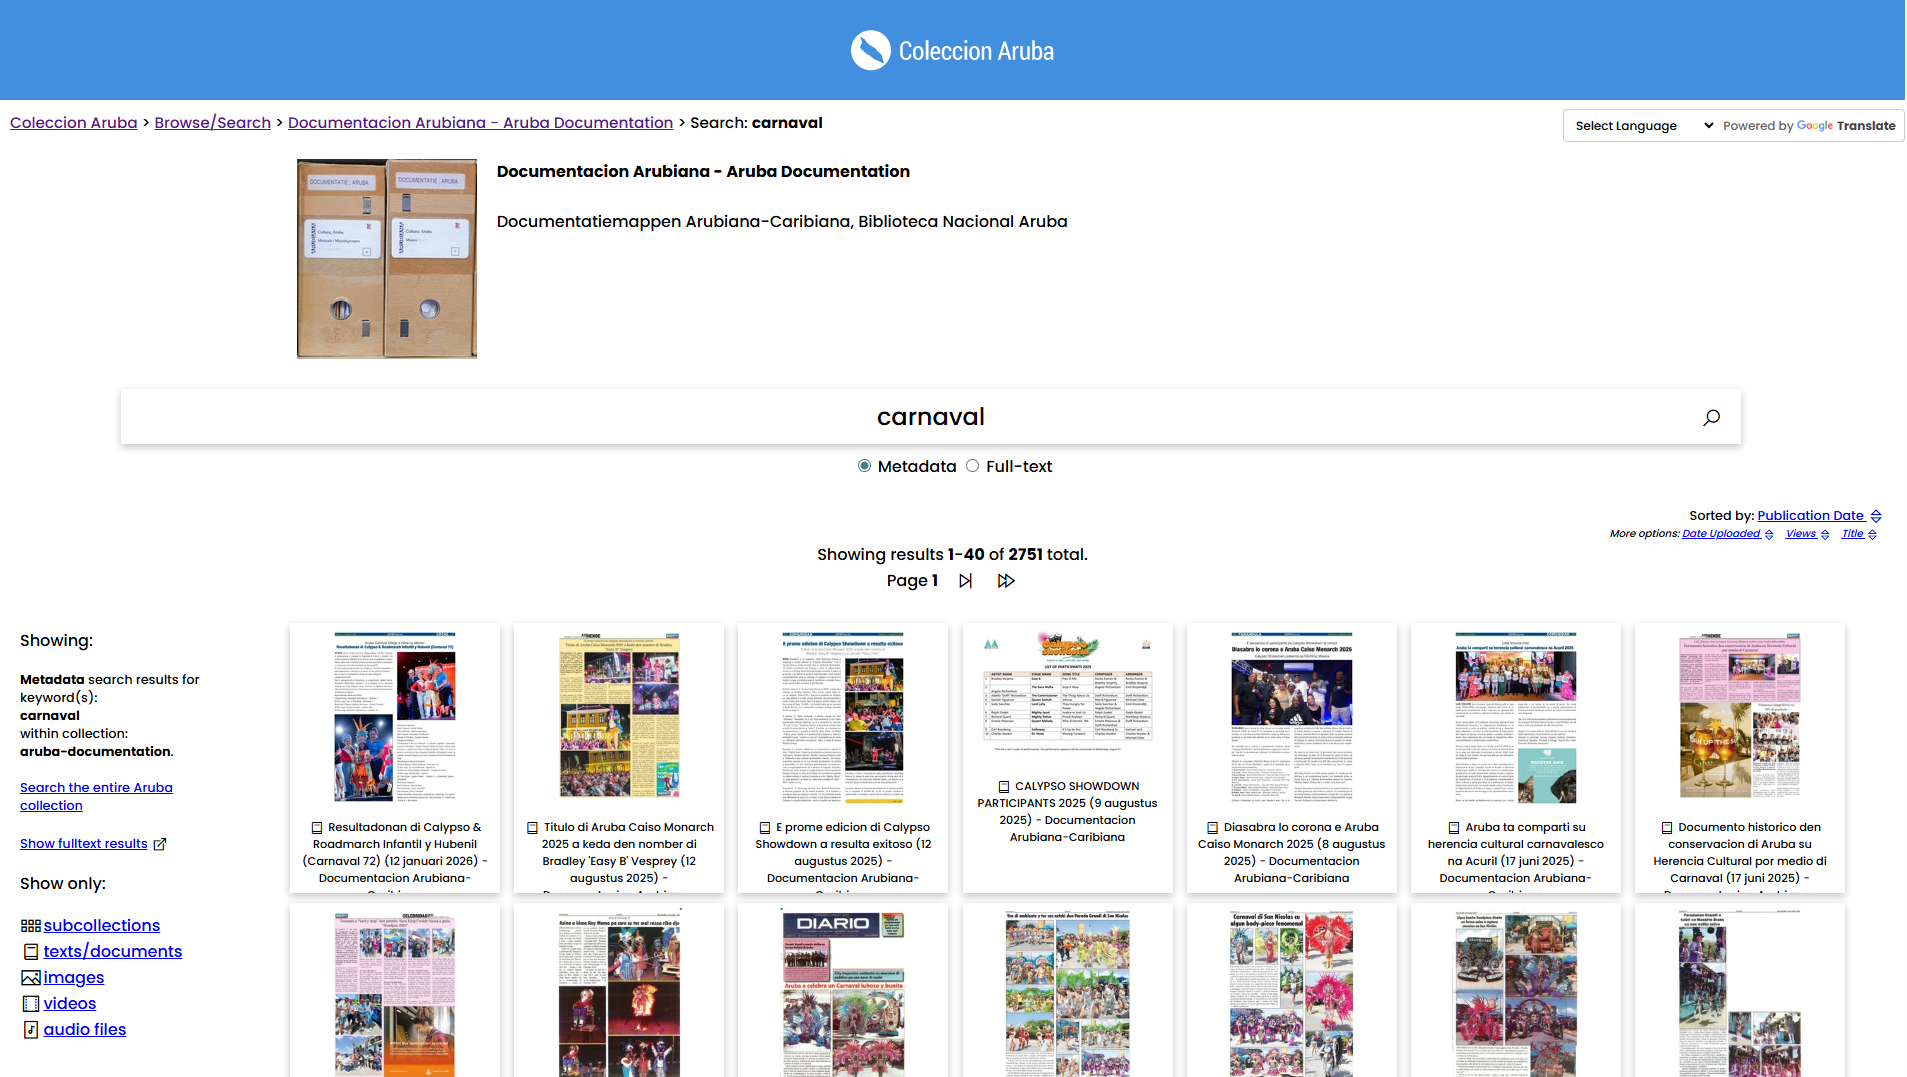
Task: Open Browse/Search breadcrumb link
Action: point(212,123)
